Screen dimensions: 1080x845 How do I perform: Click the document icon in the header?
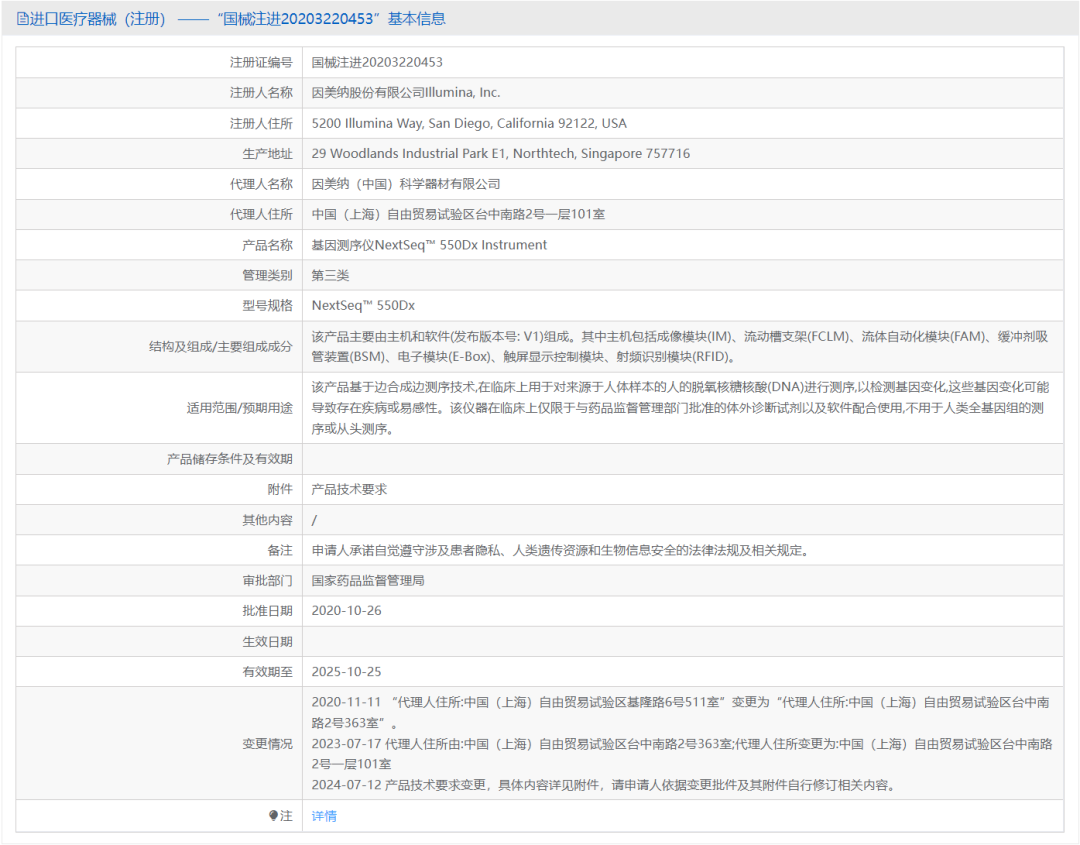tap(23, 19)
